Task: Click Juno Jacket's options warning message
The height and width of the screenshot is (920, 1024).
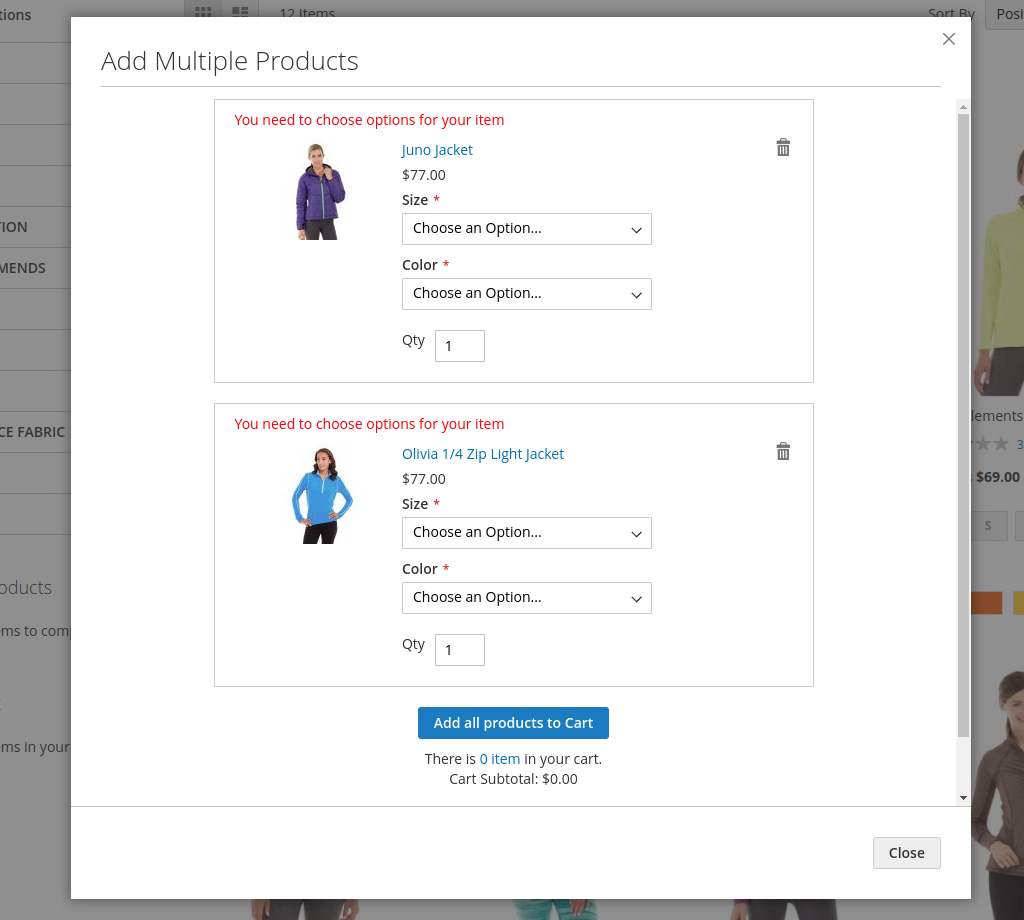Action: pyautogui.click(x=369, y=120)
